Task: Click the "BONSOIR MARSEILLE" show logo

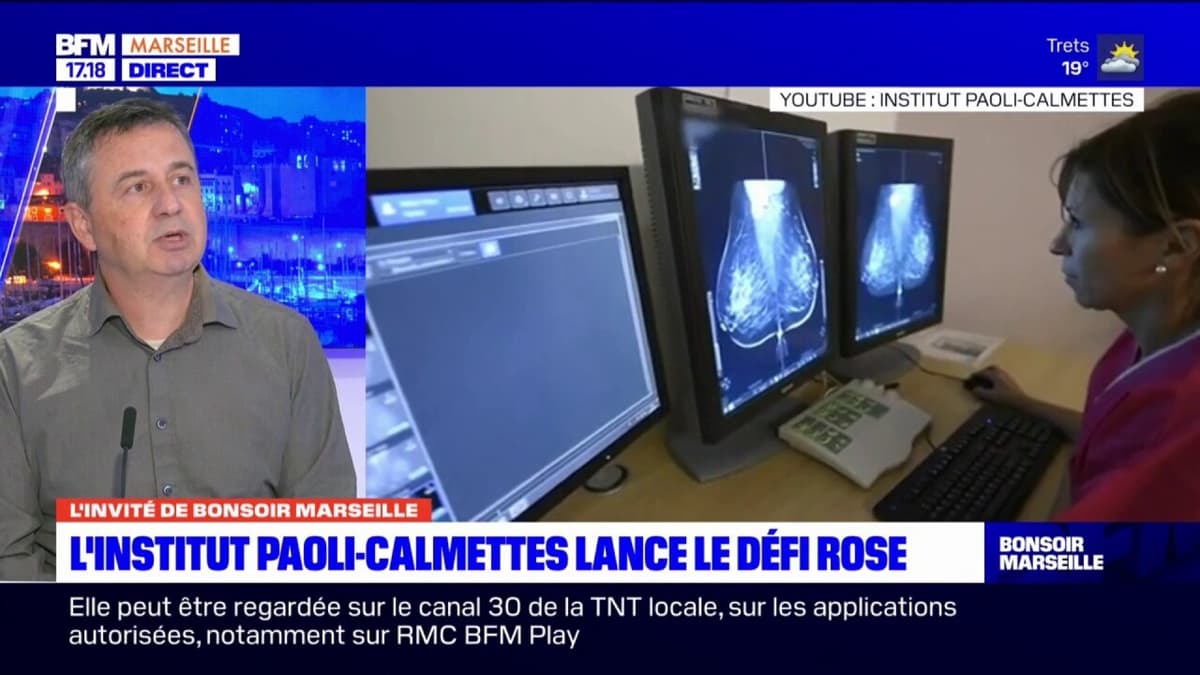Action: 1051,553
